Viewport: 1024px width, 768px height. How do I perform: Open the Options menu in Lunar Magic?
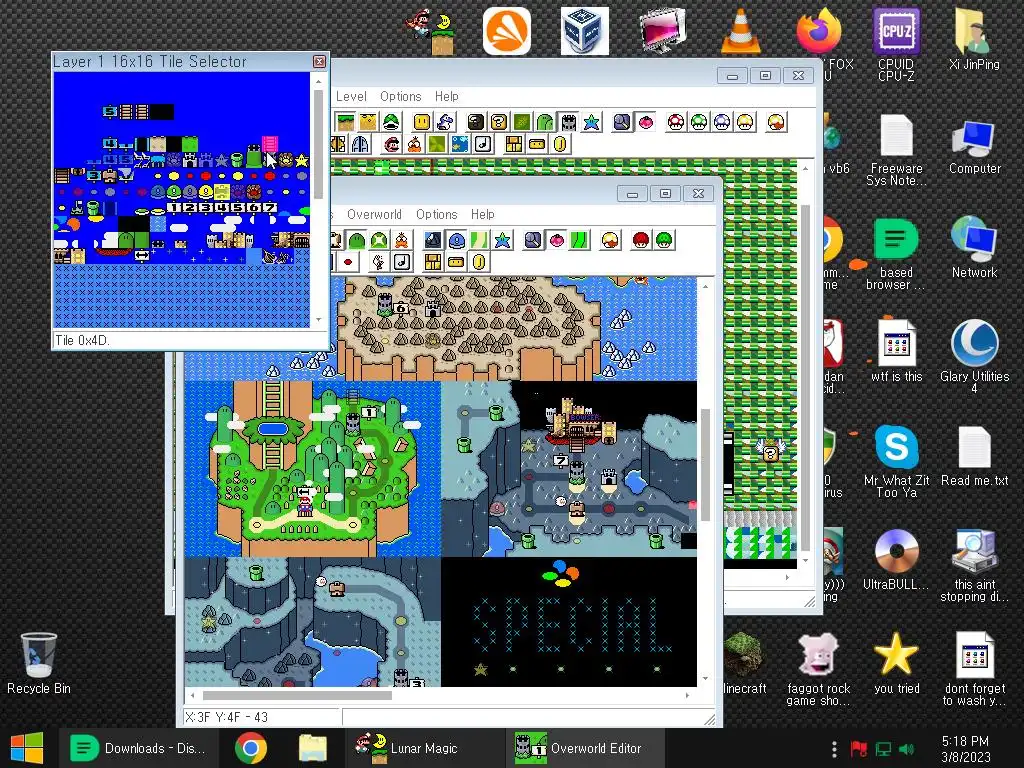click(400, 96)
